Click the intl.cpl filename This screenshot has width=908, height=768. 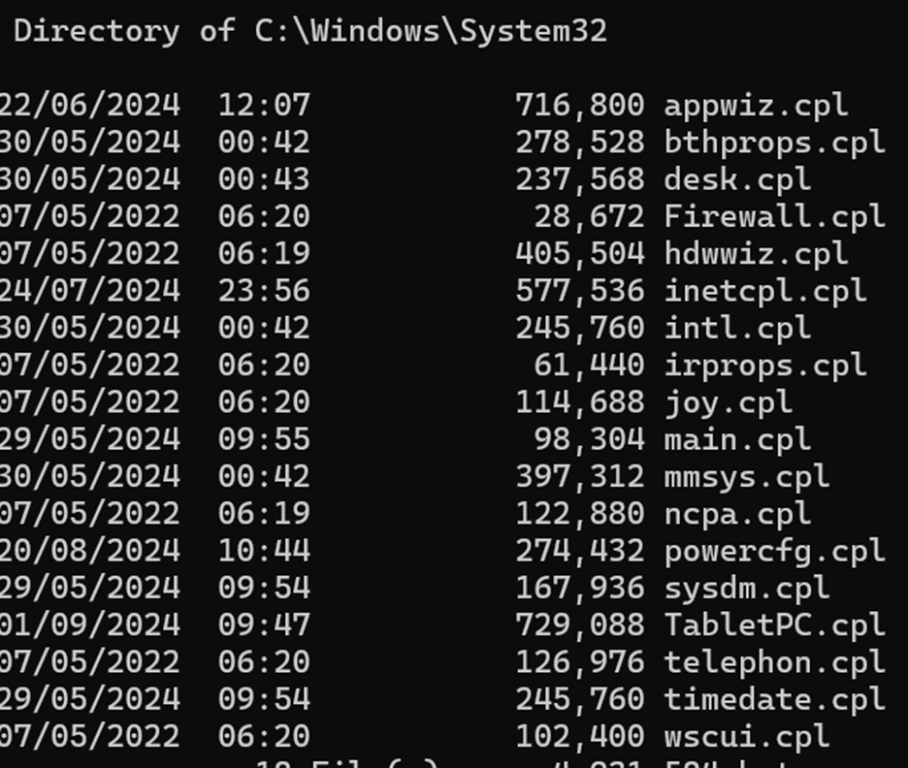point(737,329)
